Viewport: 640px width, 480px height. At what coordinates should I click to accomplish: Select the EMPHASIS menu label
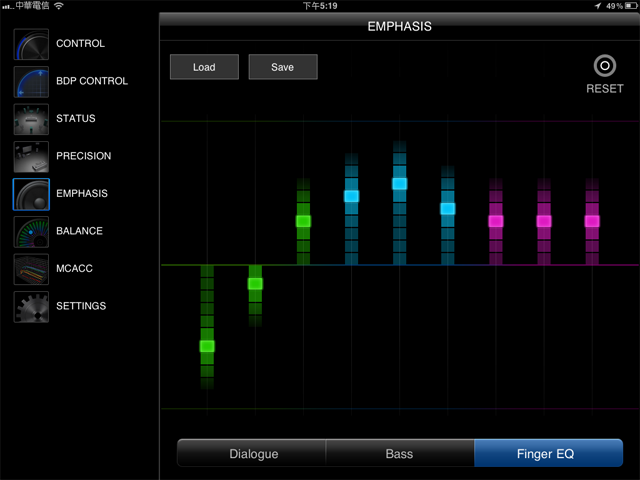pos(82,193)
